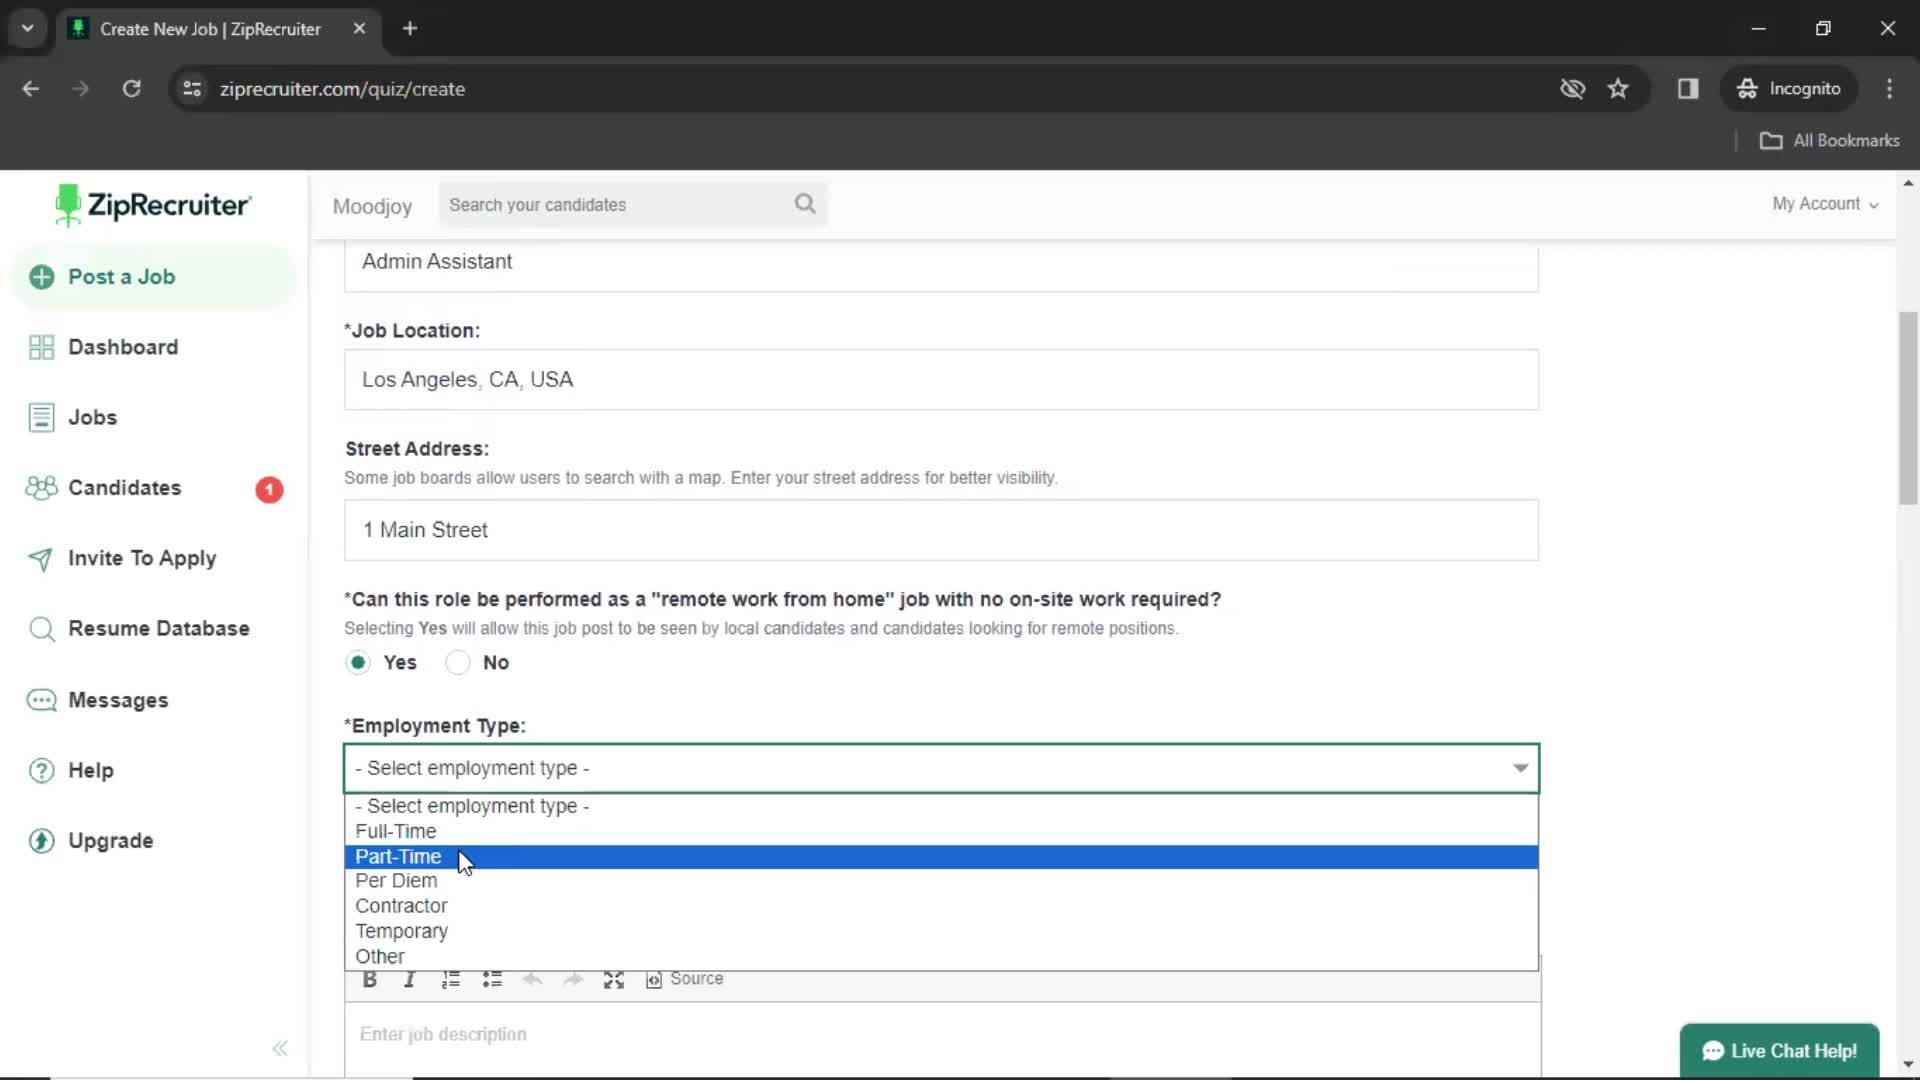Click the Source code icon
This screenshot has height=1080, width=1920.
pos(655,978)
